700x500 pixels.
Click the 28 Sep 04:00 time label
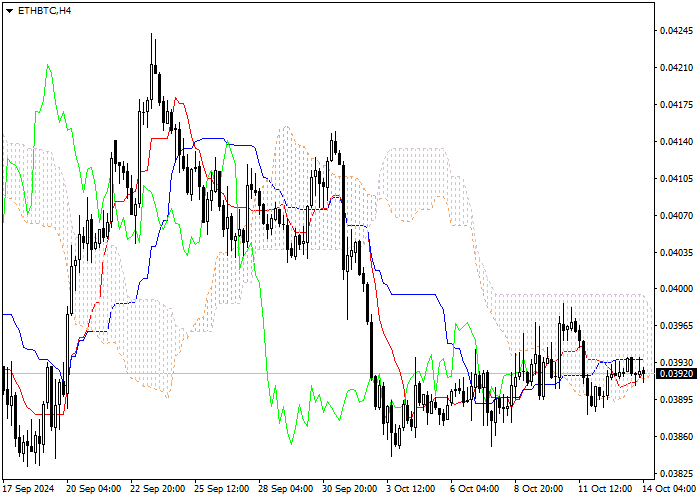(286, 489)
